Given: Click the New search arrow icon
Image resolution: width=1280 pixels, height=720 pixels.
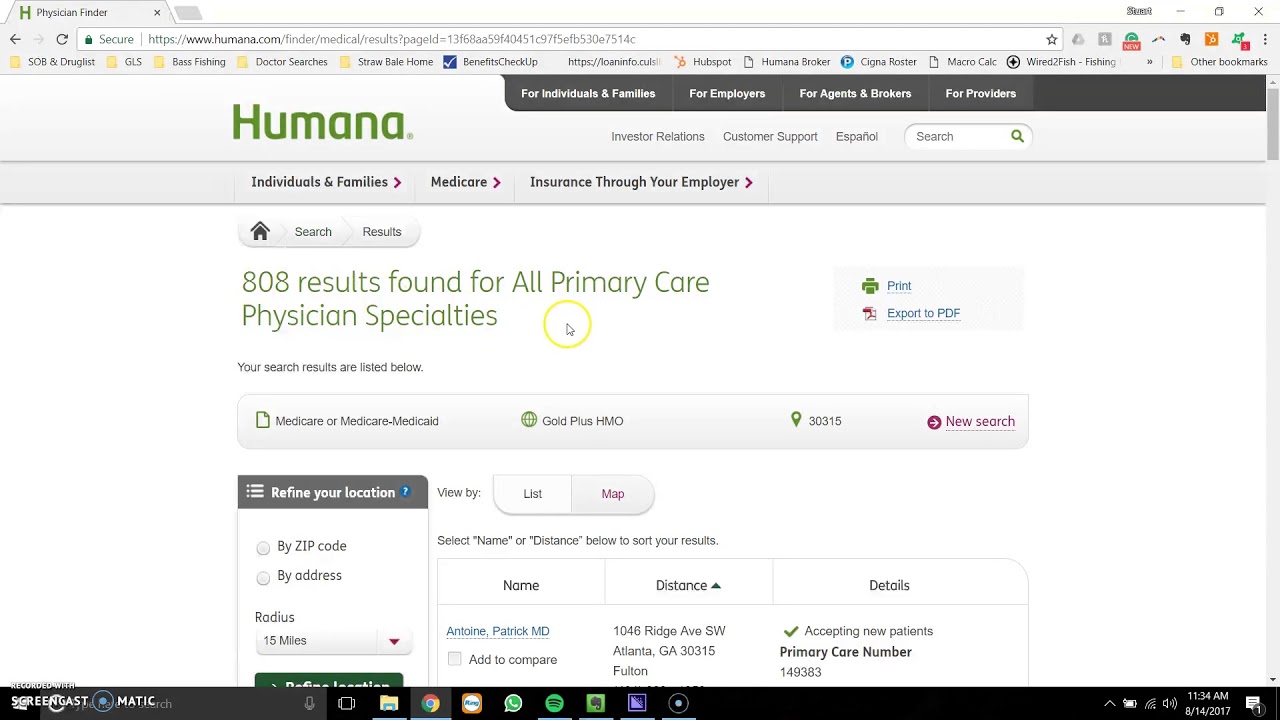Looking at the screenshot, I should pyautogui.click(x=934, y=422).
